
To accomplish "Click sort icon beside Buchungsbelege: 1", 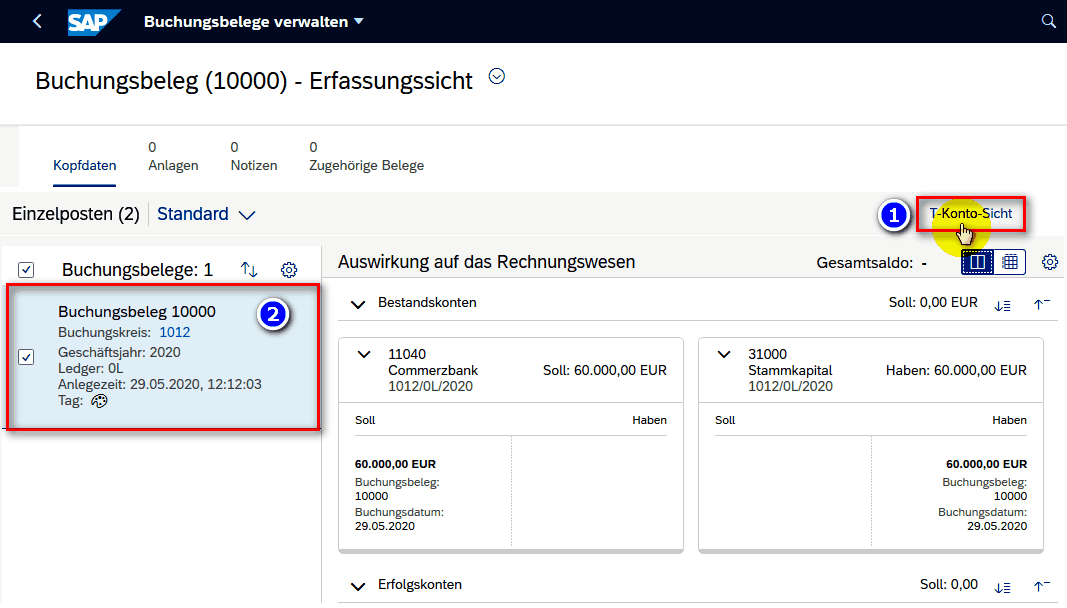I will pyautogui.click(x=249, y=270).
